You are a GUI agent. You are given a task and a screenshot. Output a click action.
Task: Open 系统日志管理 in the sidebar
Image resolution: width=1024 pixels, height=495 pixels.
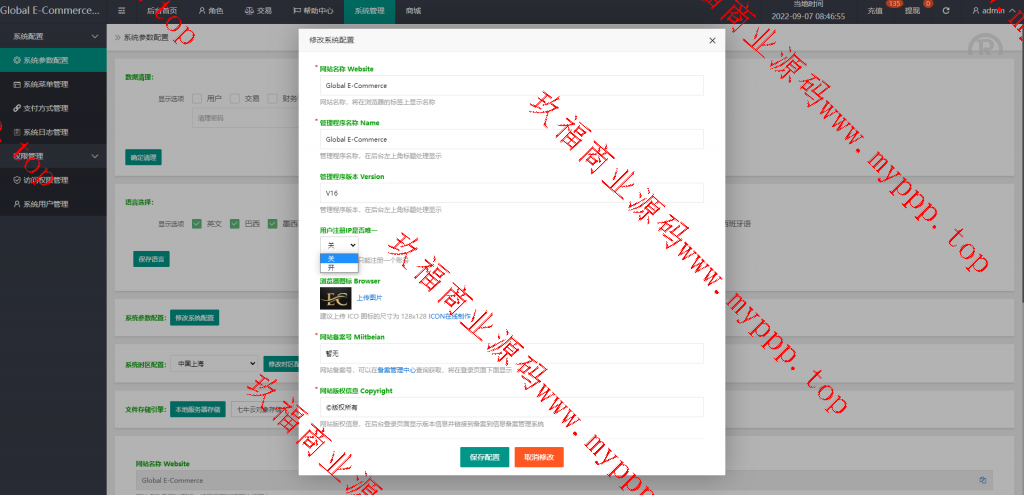click(x=46, y=132)
